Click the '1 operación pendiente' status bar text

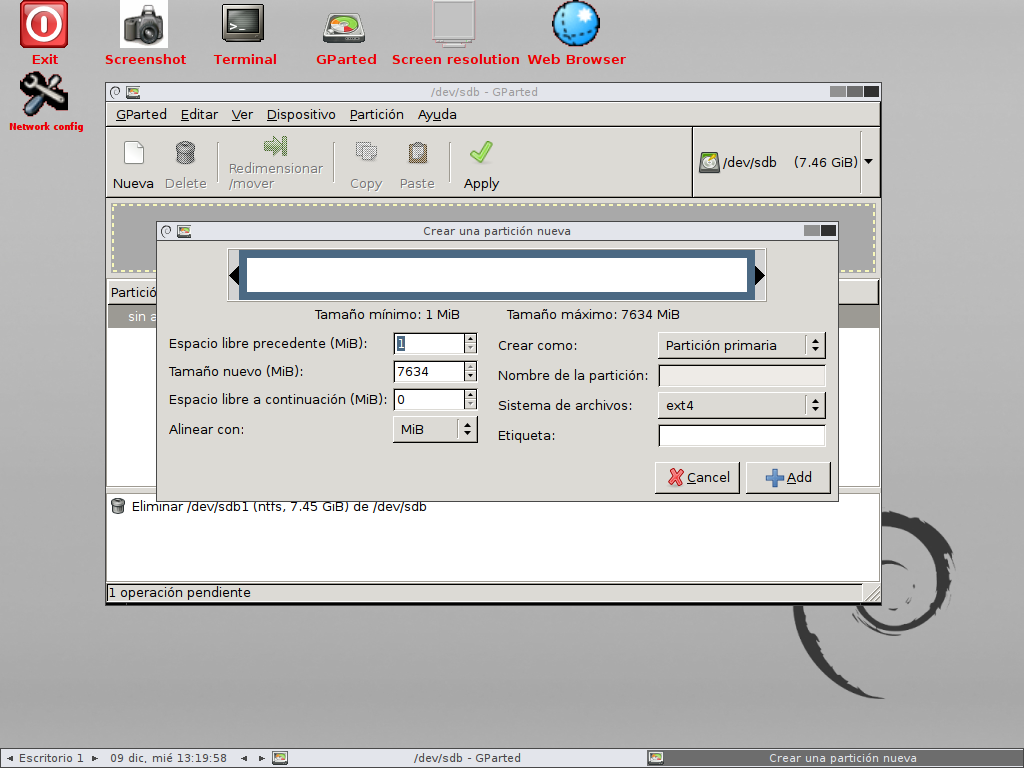(x=180, y=592)
